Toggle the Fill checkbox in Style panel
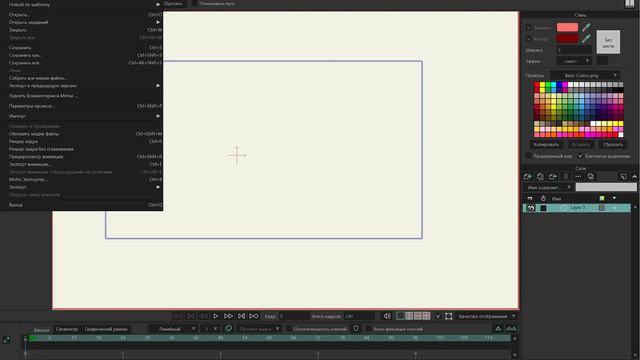 coord(528,28)
